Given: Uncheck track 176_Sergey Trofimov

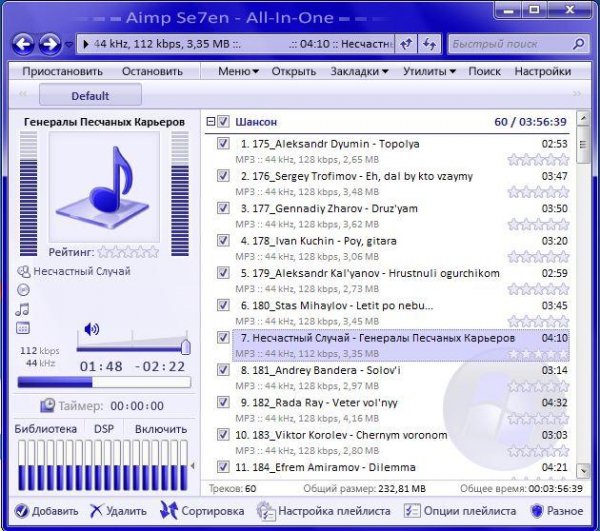Looking at the screenshot, I should pos(223,176).
